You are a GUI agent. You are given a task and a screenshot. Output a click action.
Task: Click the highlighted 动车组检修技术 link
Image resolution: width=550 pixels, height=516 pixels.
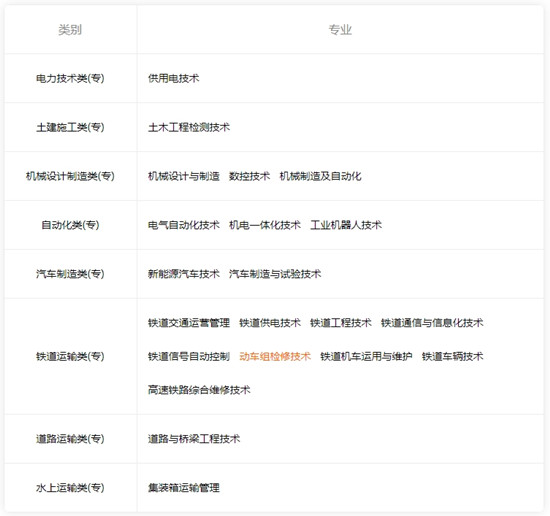coord(275,356)
